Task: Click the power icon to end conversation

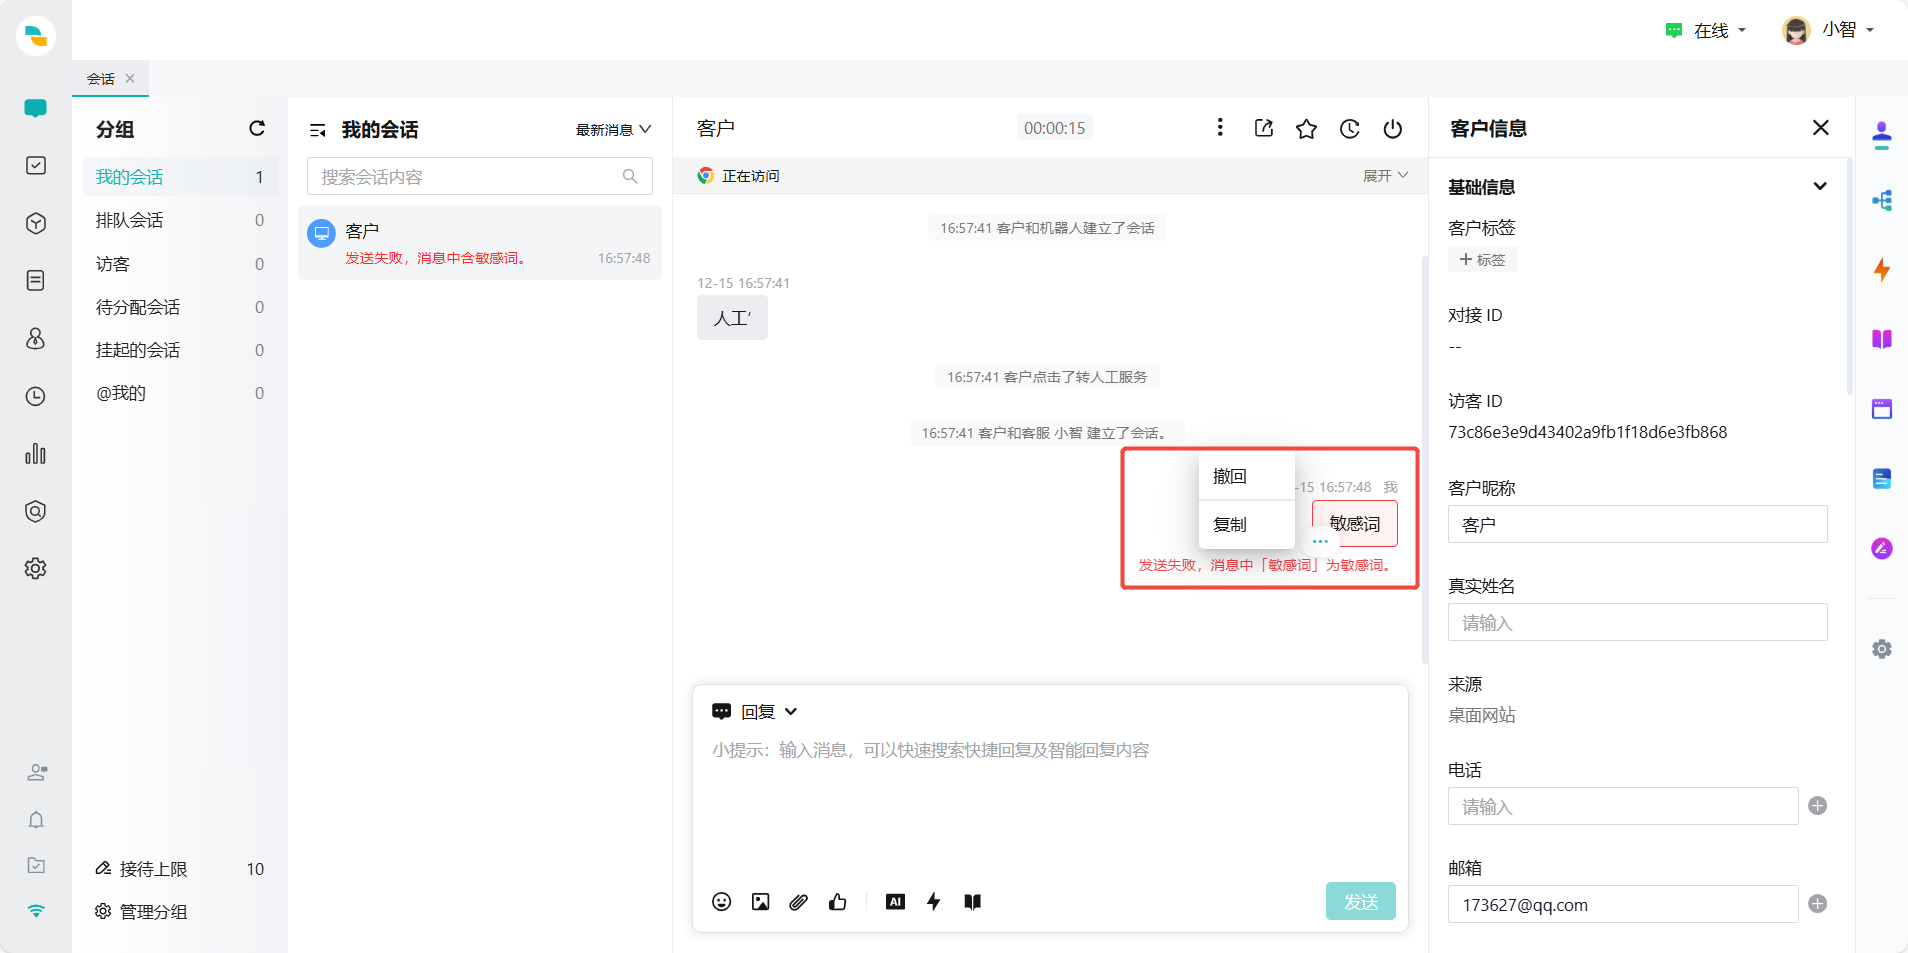Action: (x=1392, y=129)
